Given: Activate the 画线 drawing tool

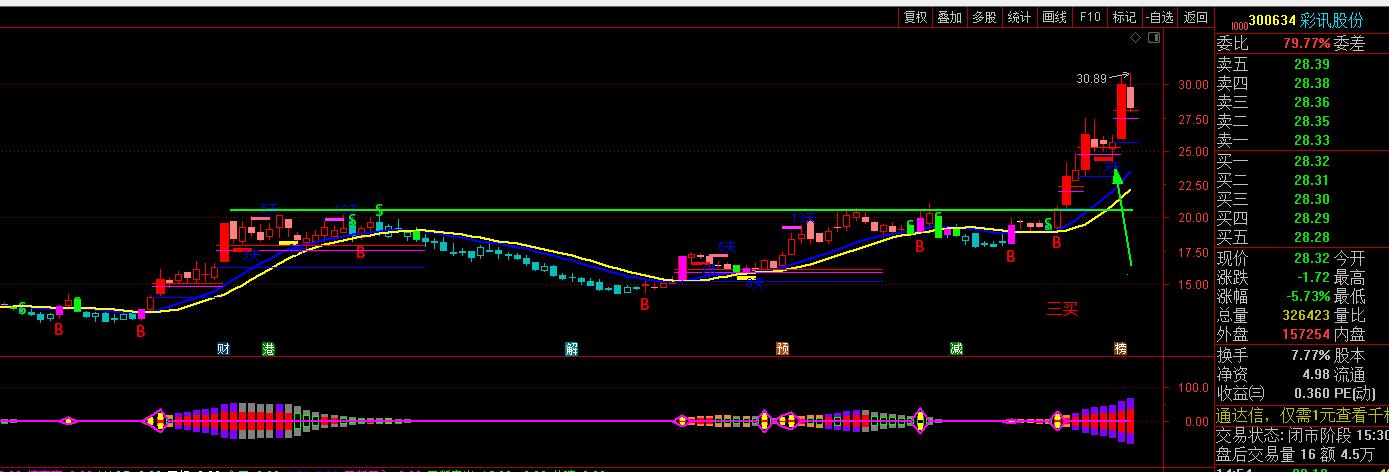Looking at the screenshot, I should click(1054, 17).
